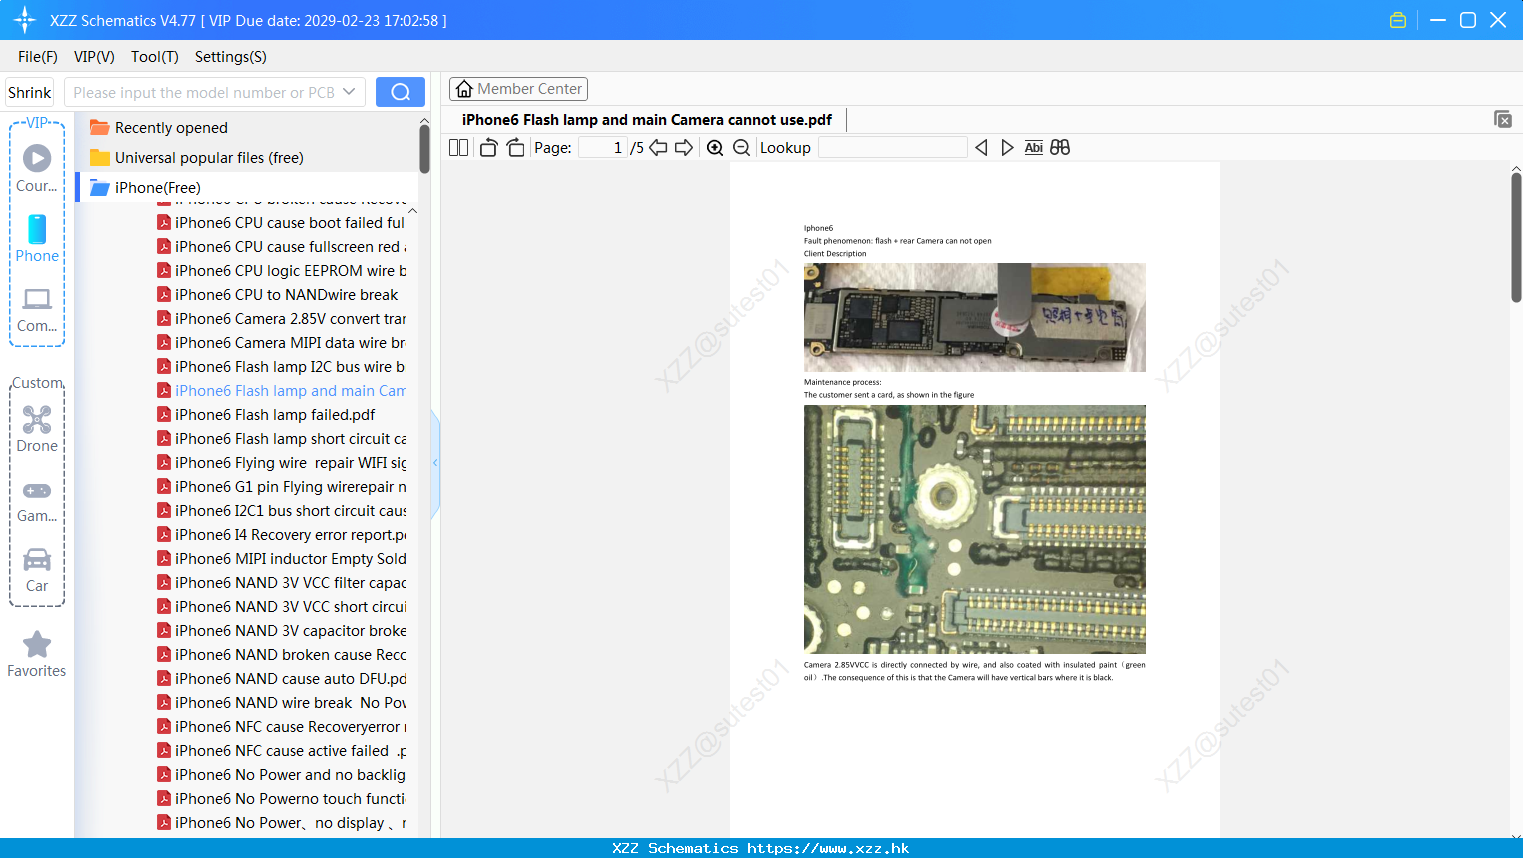
Task: Open iPhone6 MIPI inductor Empty Sold file
Action: pyautogui.click(x=281, y=559)
